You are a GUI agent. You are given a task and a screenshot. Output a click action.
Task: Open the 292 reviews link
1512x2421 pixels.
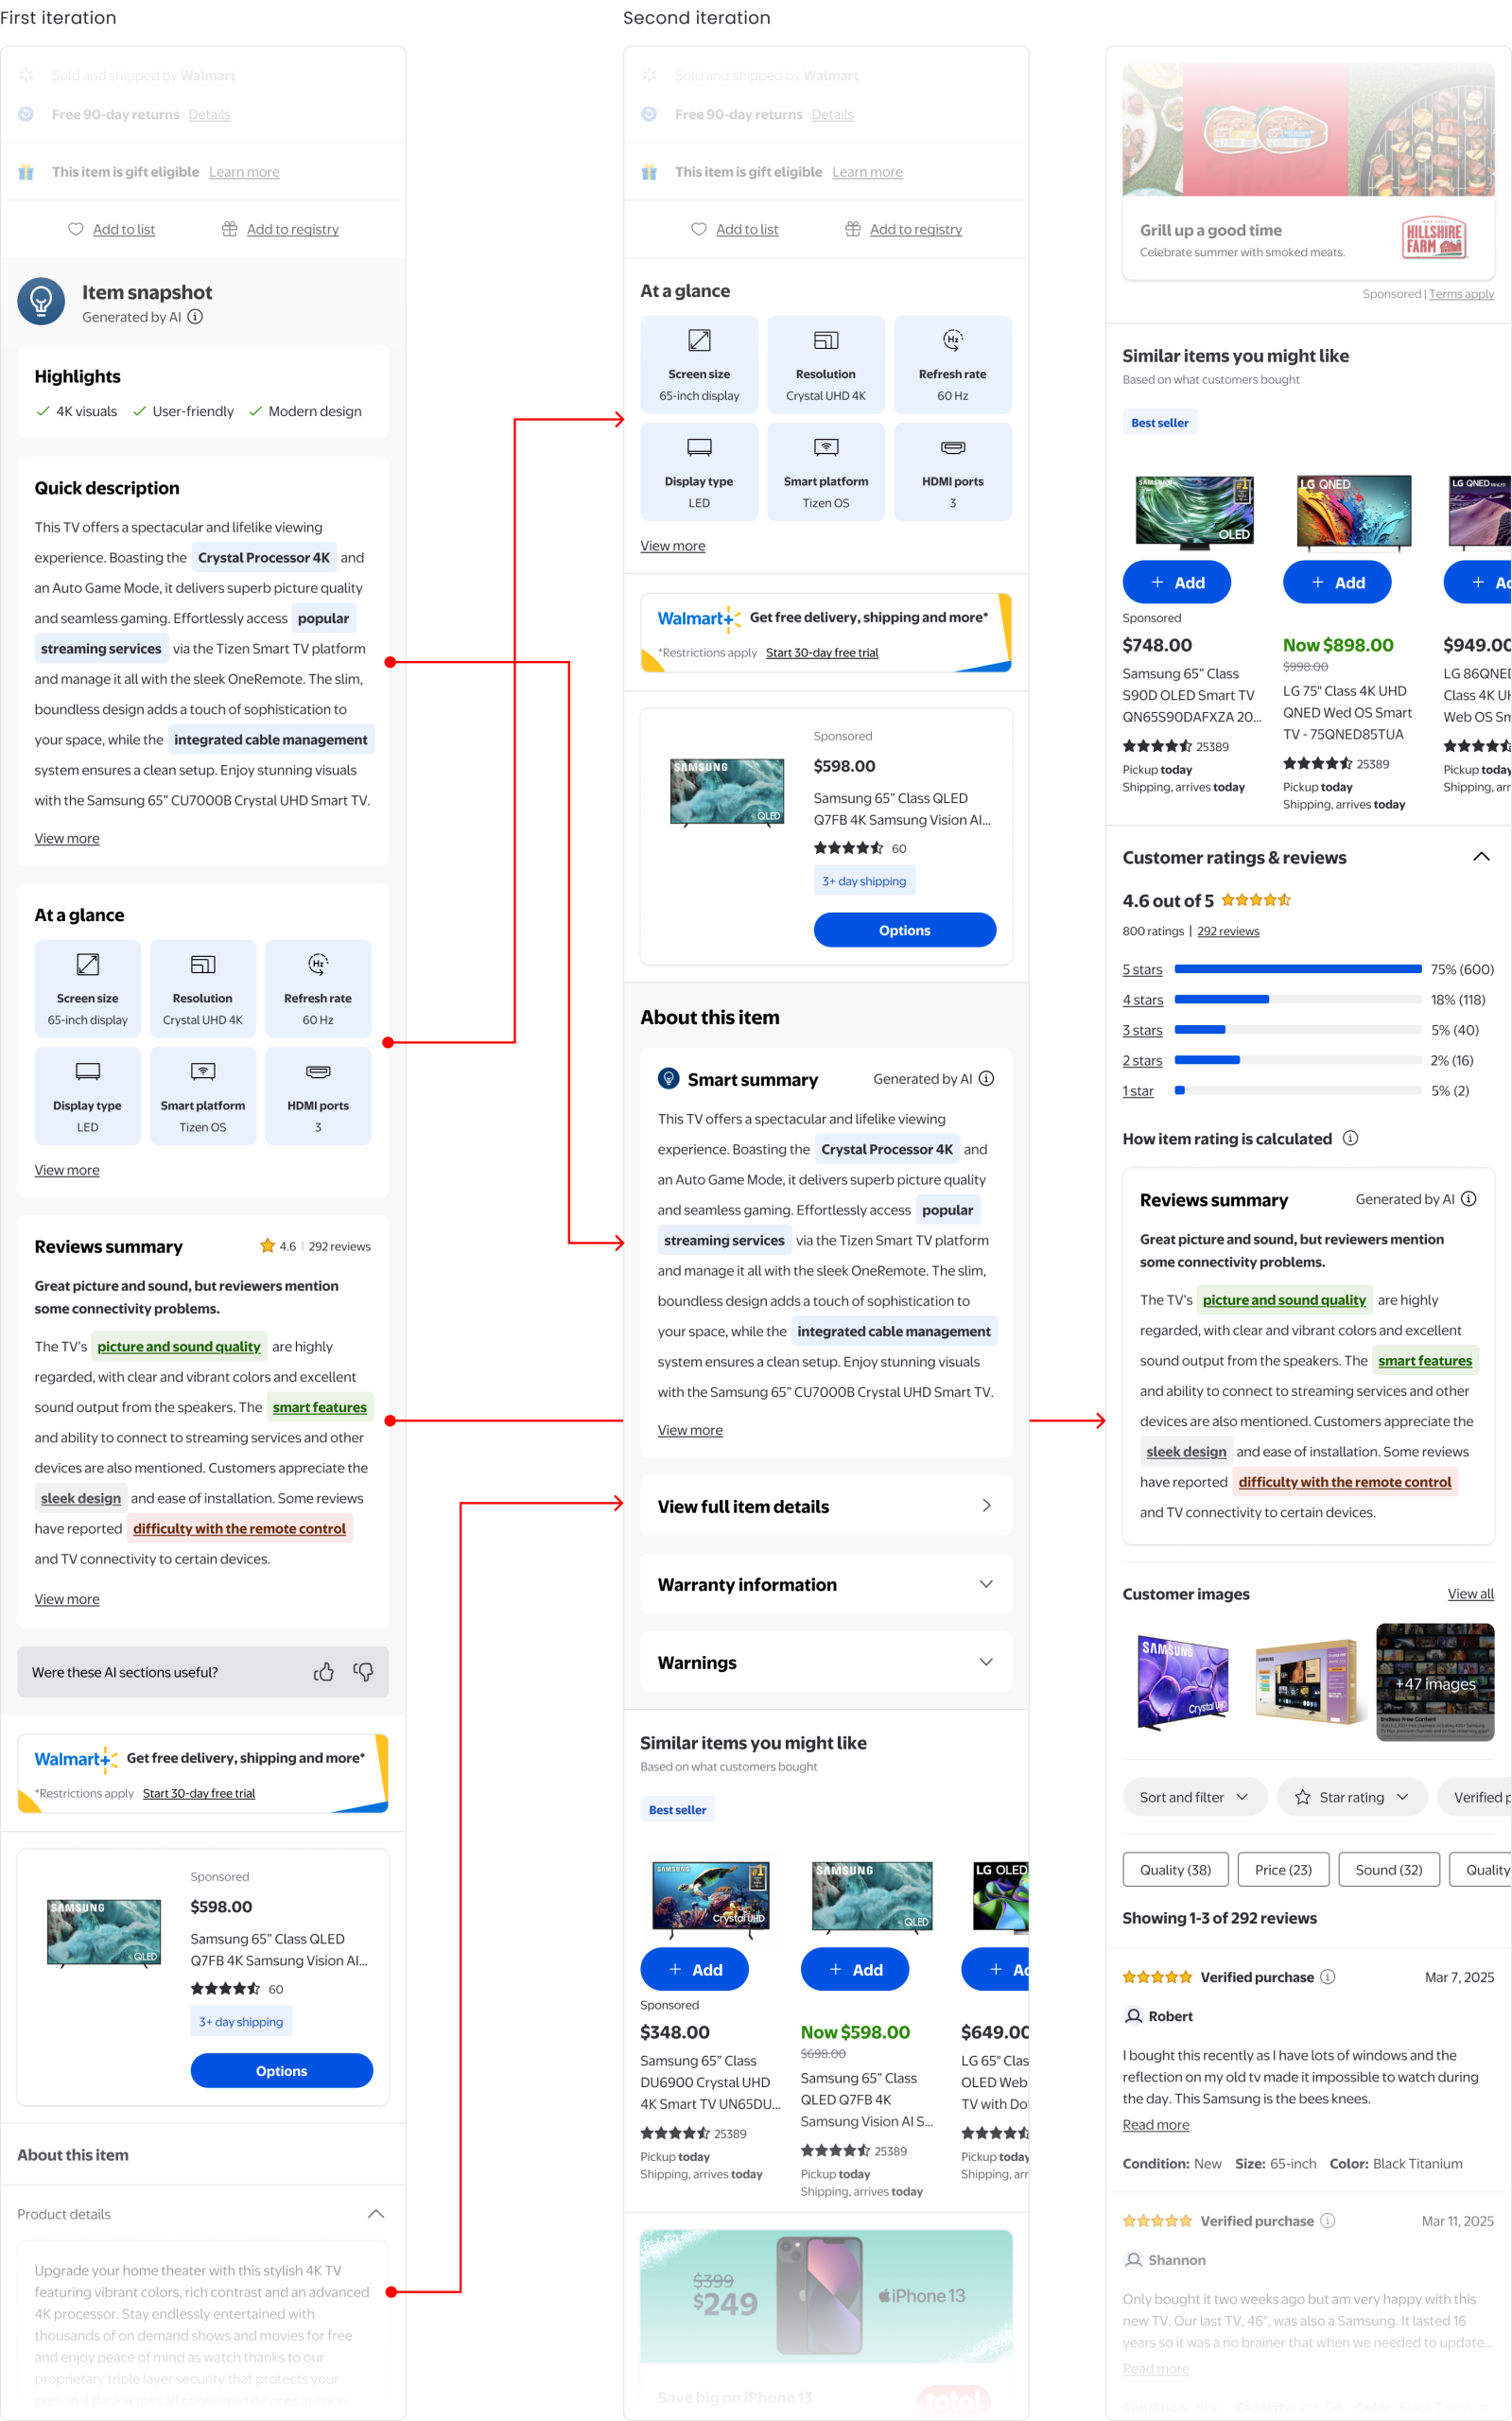[x=1228, y=931]
